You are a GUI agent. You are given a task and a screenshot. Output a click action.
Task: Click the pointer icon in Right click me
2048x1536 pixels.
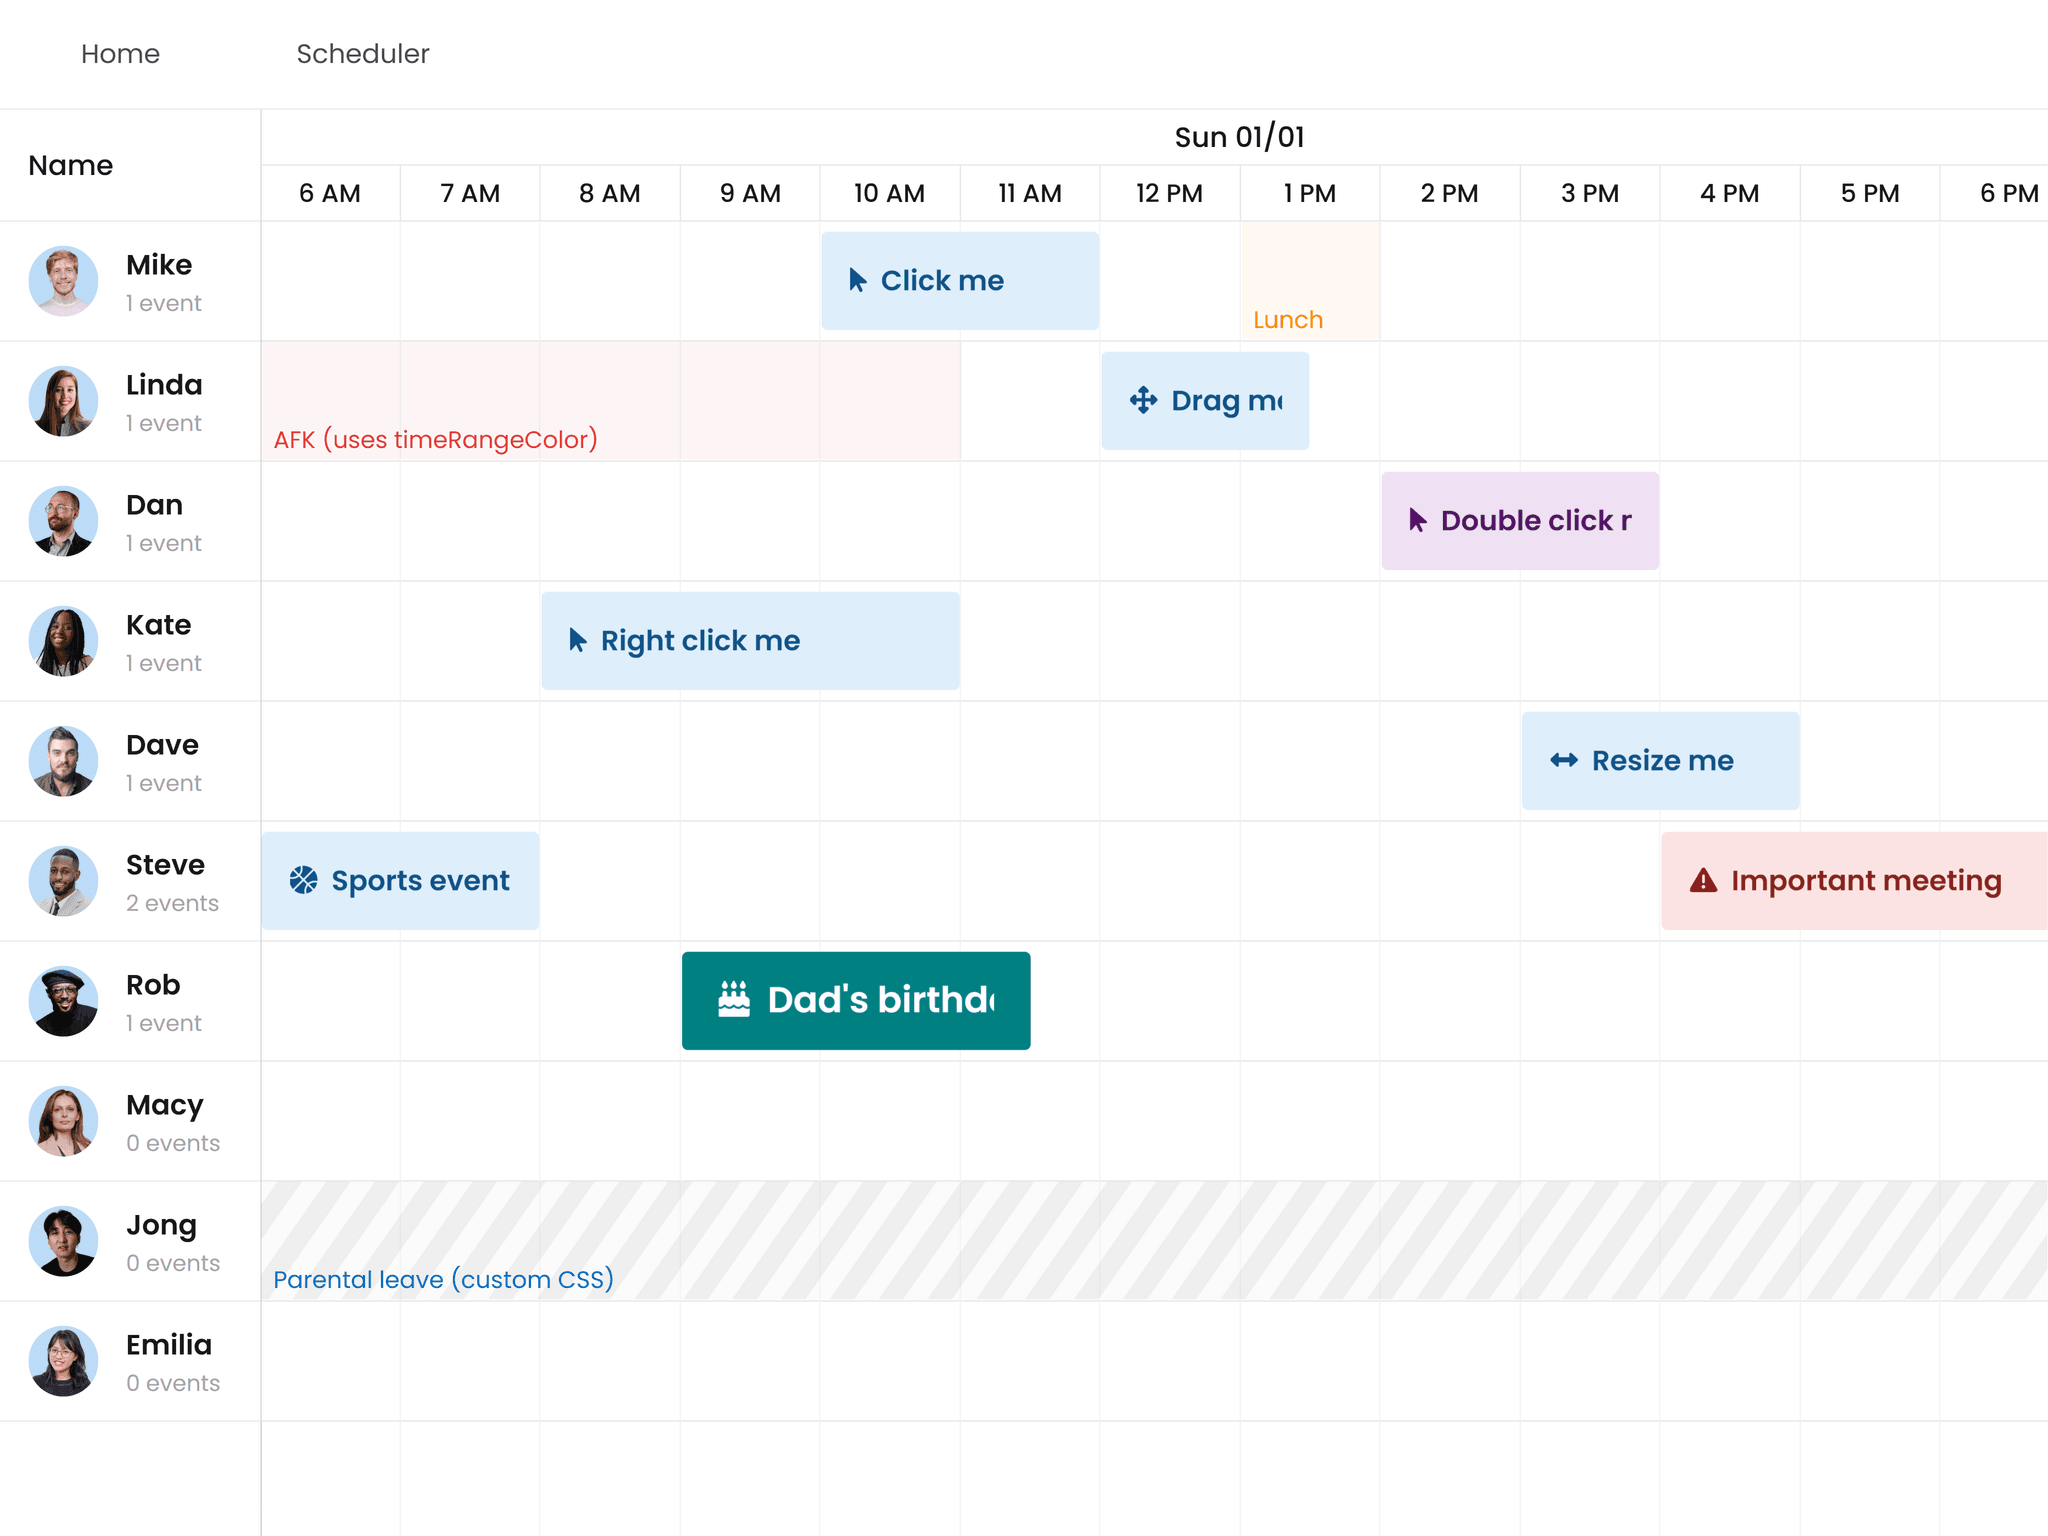pos(576,640)
